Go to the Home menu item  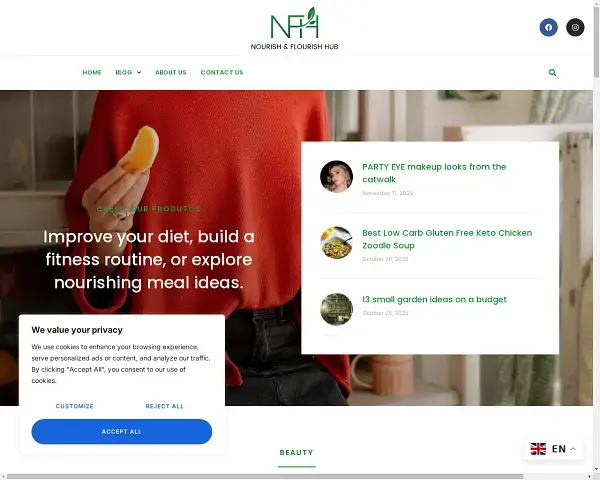tap(92, 72)
